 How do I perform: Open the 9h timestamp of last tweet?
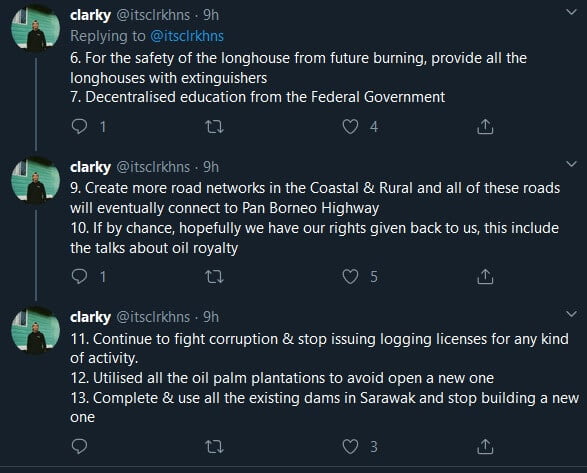211,317
